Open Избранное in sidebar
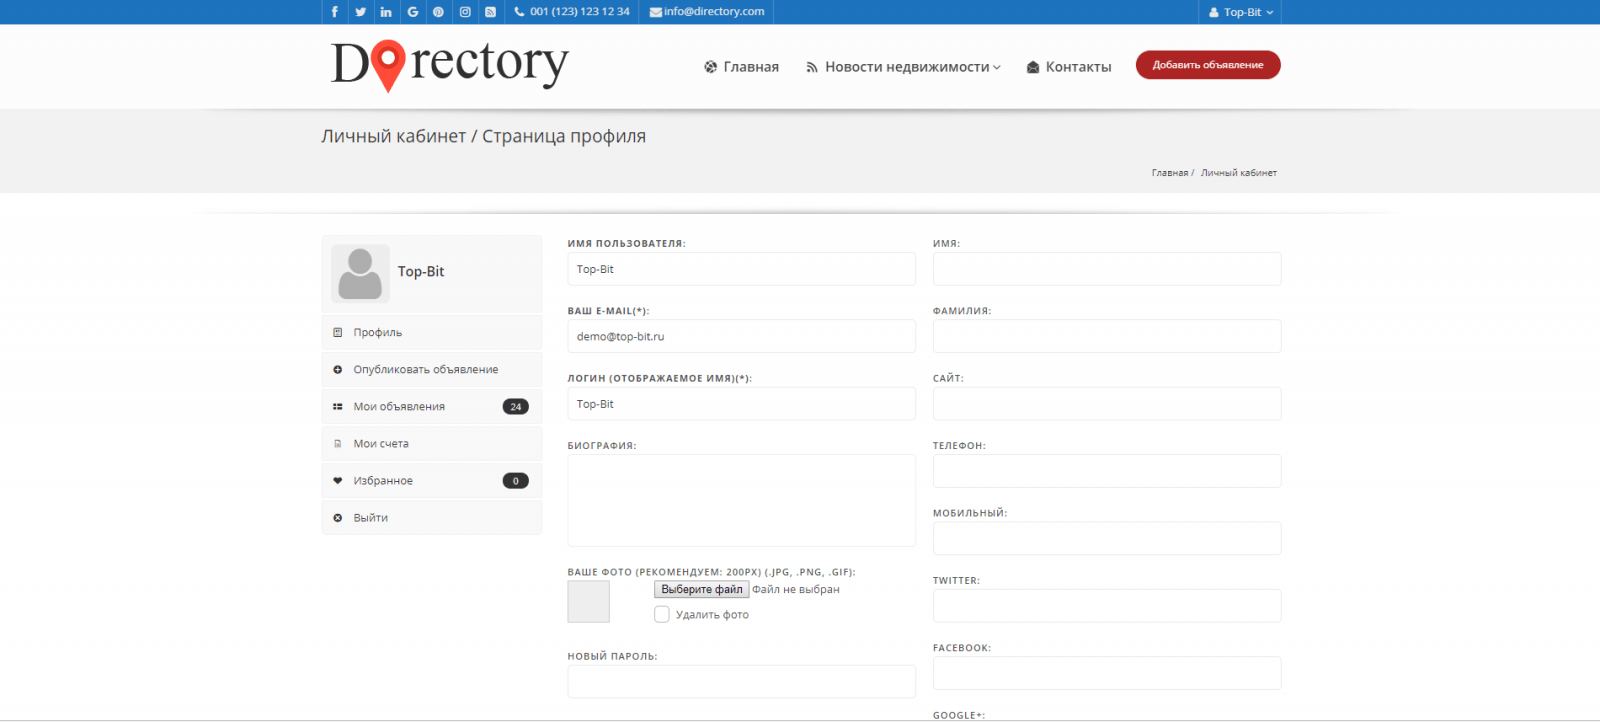 [x=432, y=480]
